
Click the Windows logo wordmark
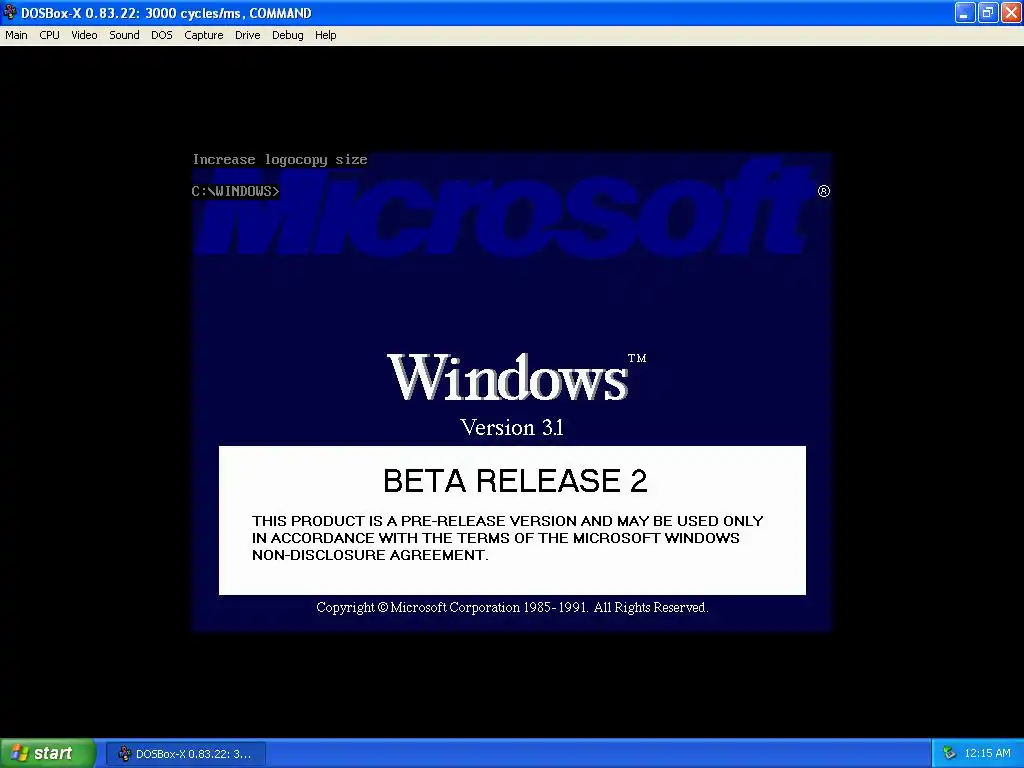[508, 377]
